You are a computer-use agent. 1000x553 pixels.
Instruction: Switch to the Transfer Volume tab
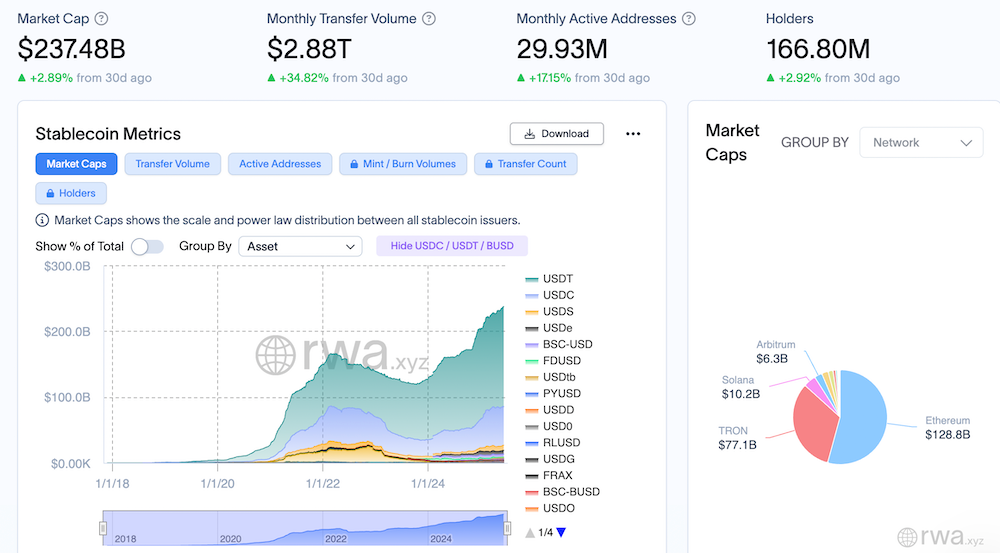coord(173,164)
